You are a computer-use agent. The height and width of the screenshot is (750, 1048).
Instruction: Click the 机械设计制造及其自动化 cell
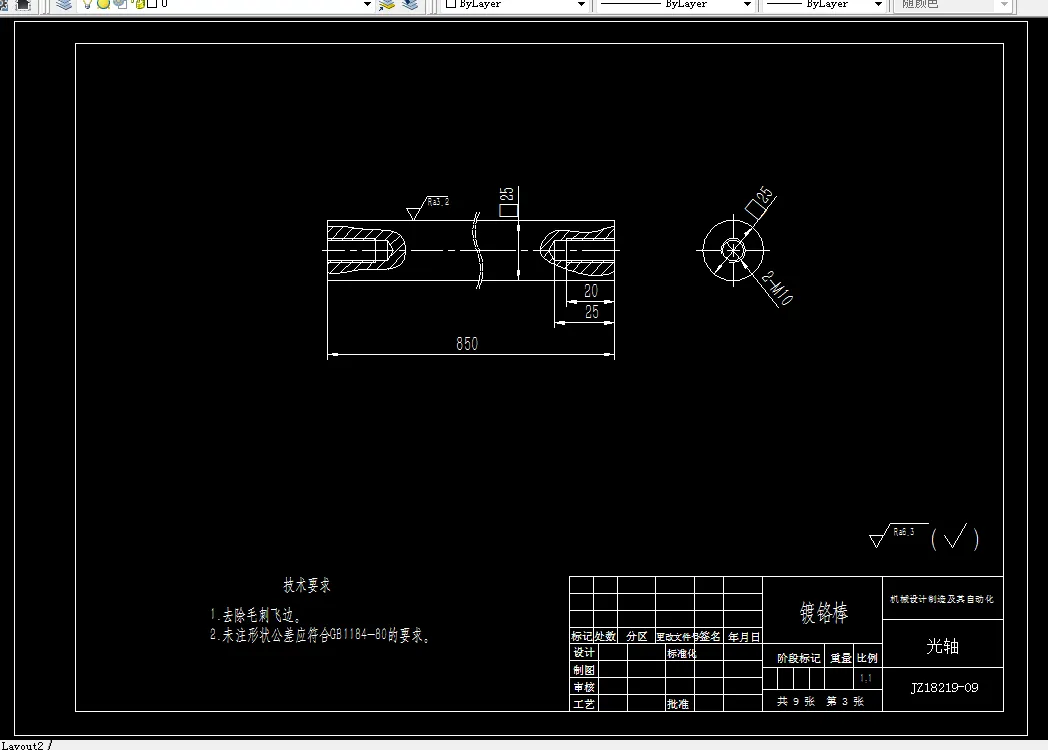942,599
